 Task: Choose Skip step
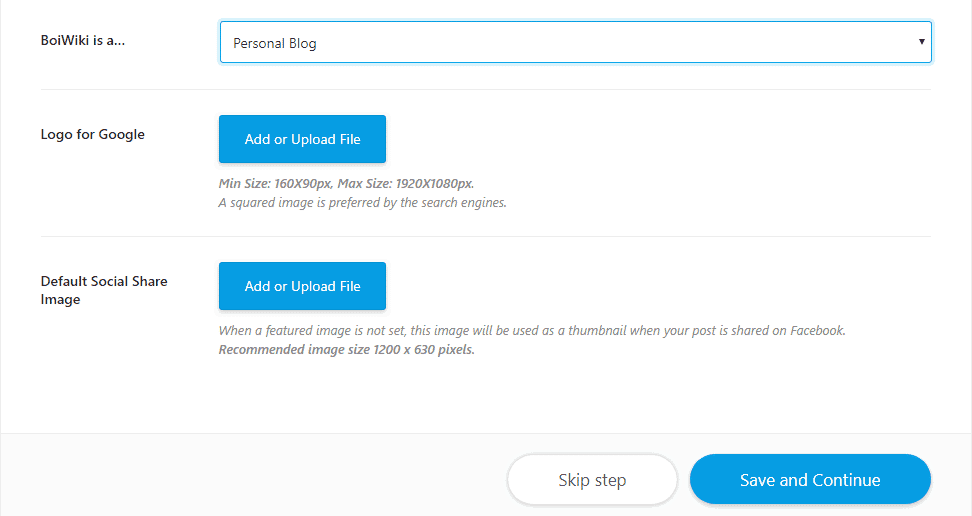coord(592,479)
